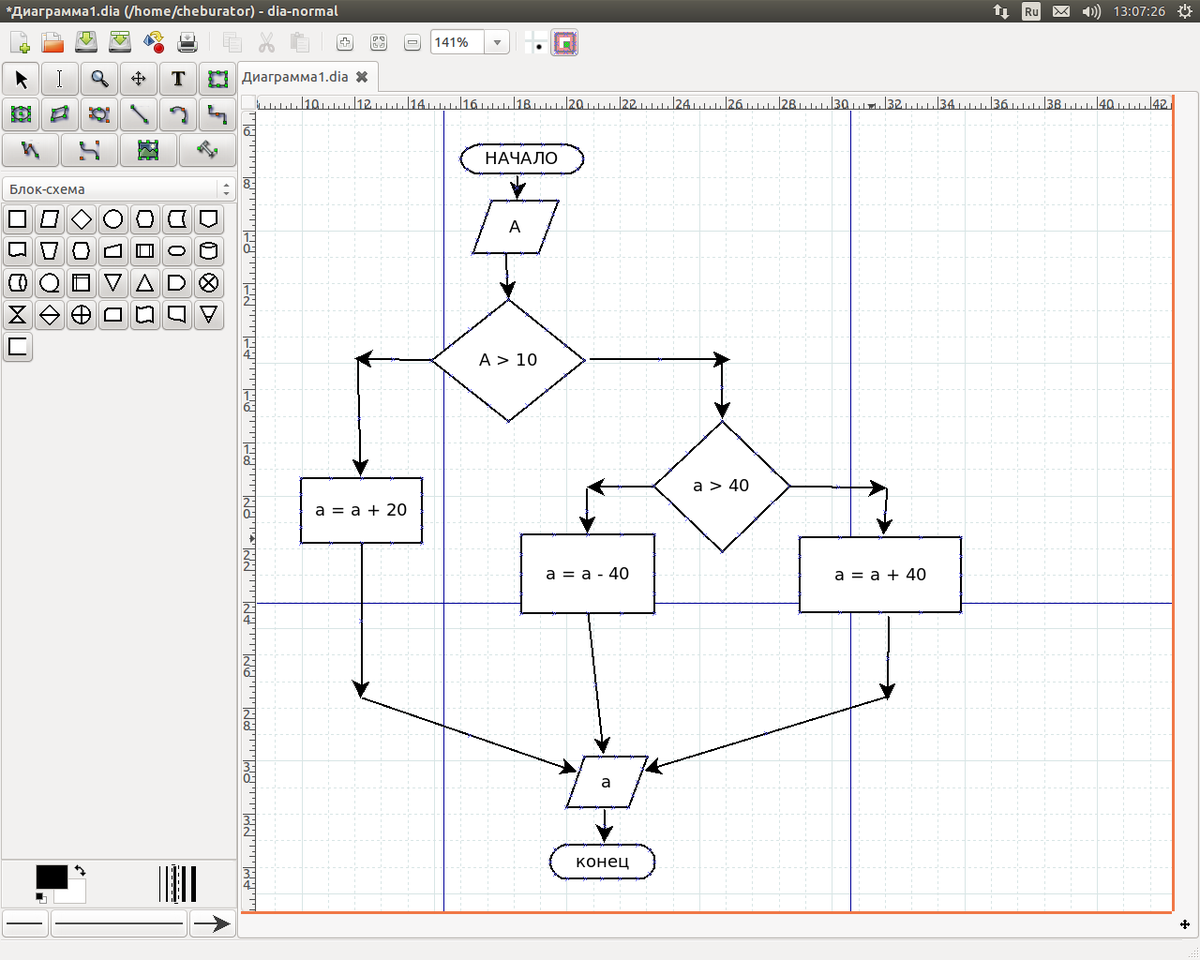Select the Zigzag line tool

[x=217, y=115]
